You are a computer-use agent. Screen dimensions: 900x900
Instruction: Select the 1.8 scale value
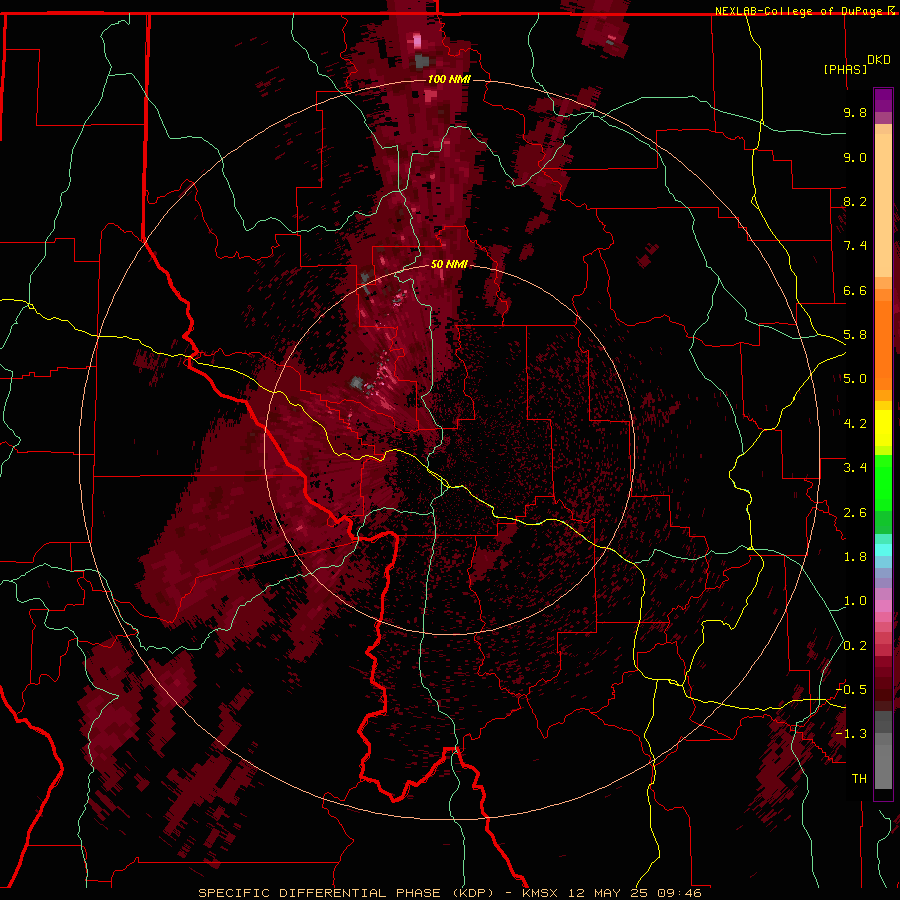point(855,557)
